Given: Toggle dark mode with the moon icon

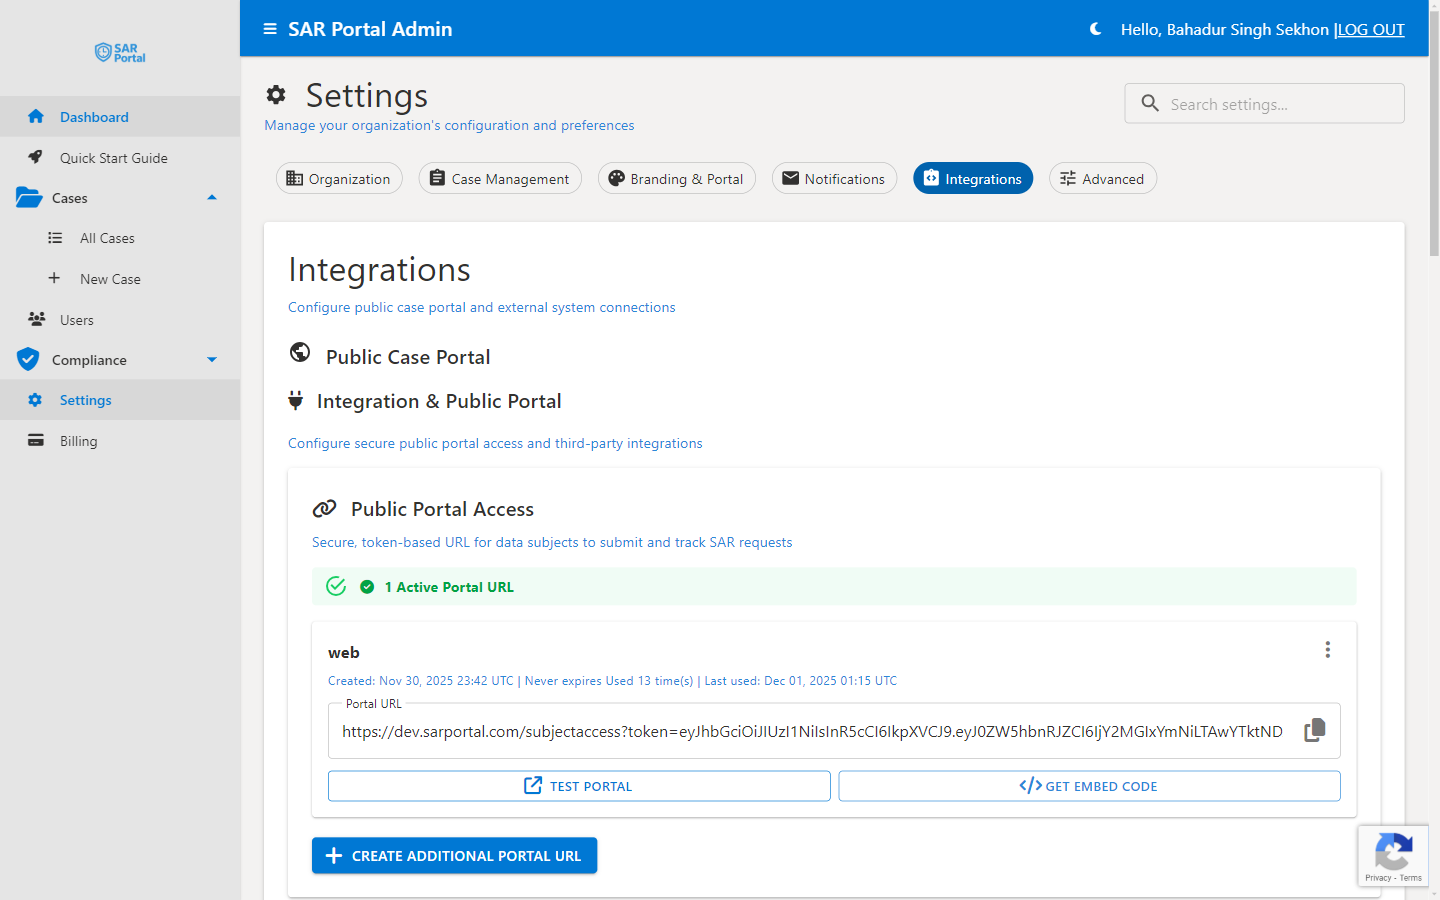Looking at the screenshot, I should pyautogui.click(x=1095, y=30).
